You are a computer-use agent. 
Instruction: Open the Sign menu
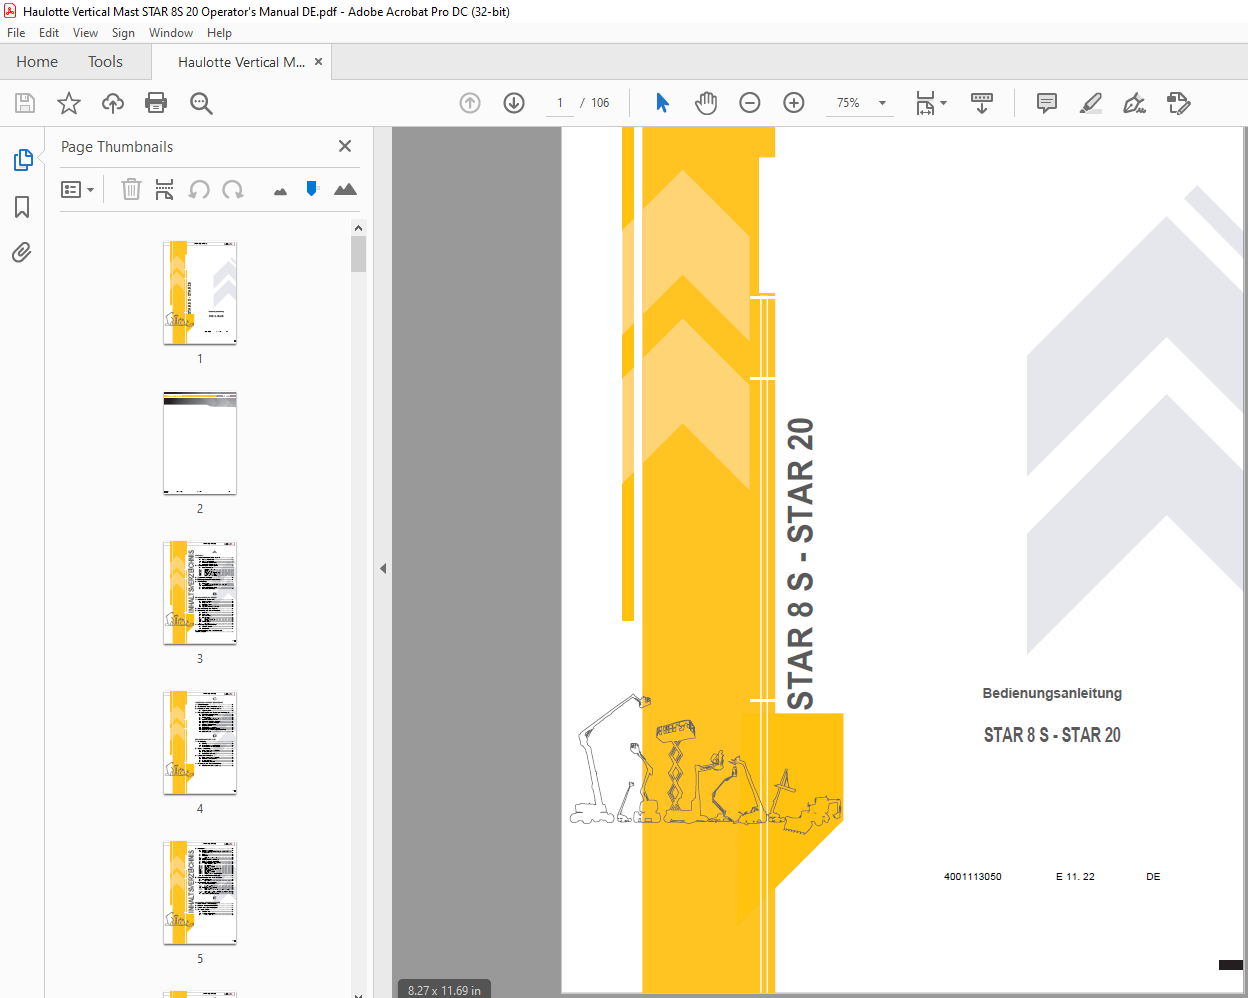pos(123,33)
